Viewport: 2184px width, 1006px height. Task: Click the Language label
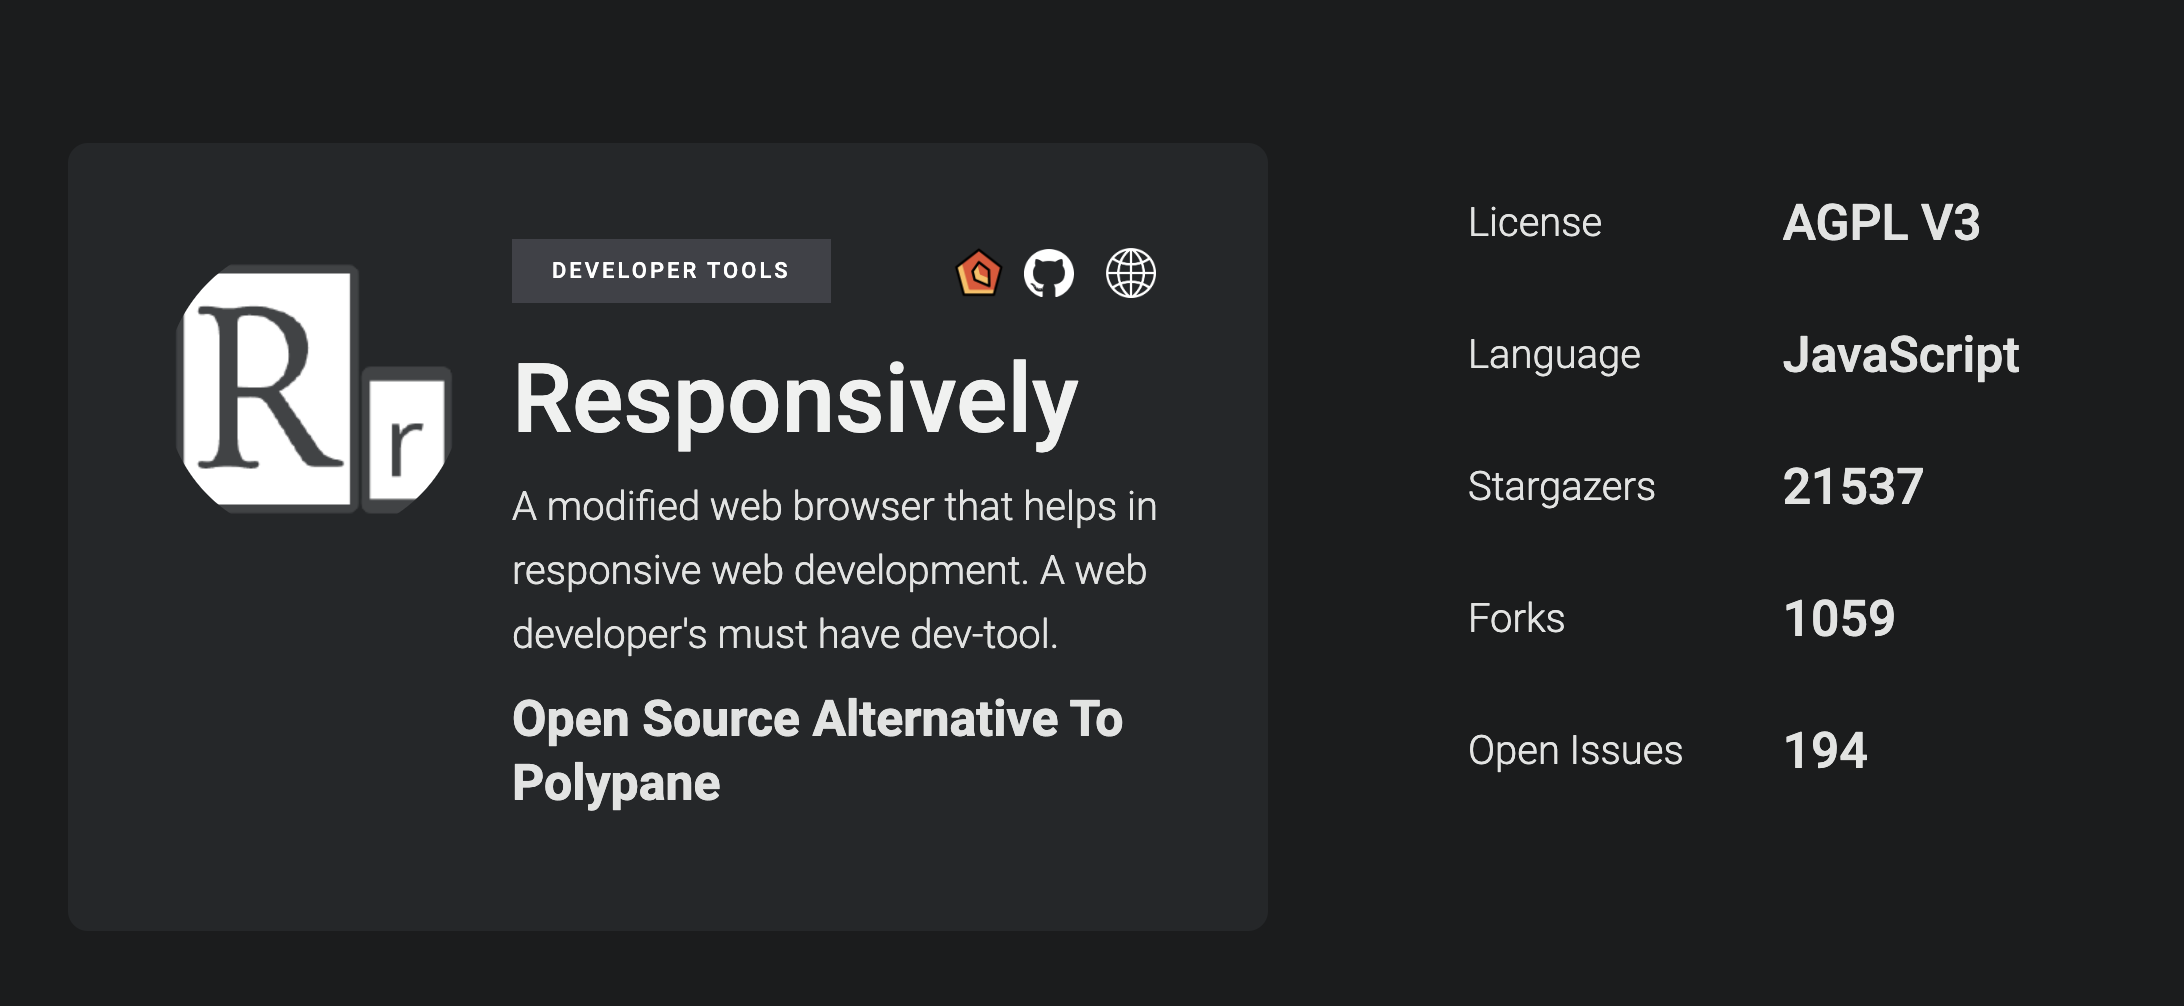pos(1553,354)
